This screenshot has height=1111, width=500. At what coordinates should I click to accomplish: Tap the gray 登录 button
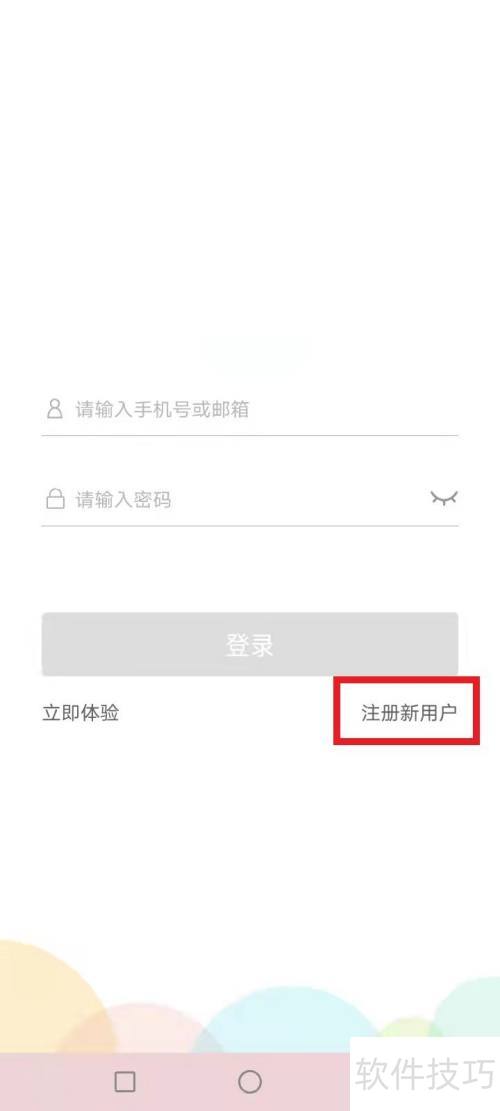pos(249,644)
